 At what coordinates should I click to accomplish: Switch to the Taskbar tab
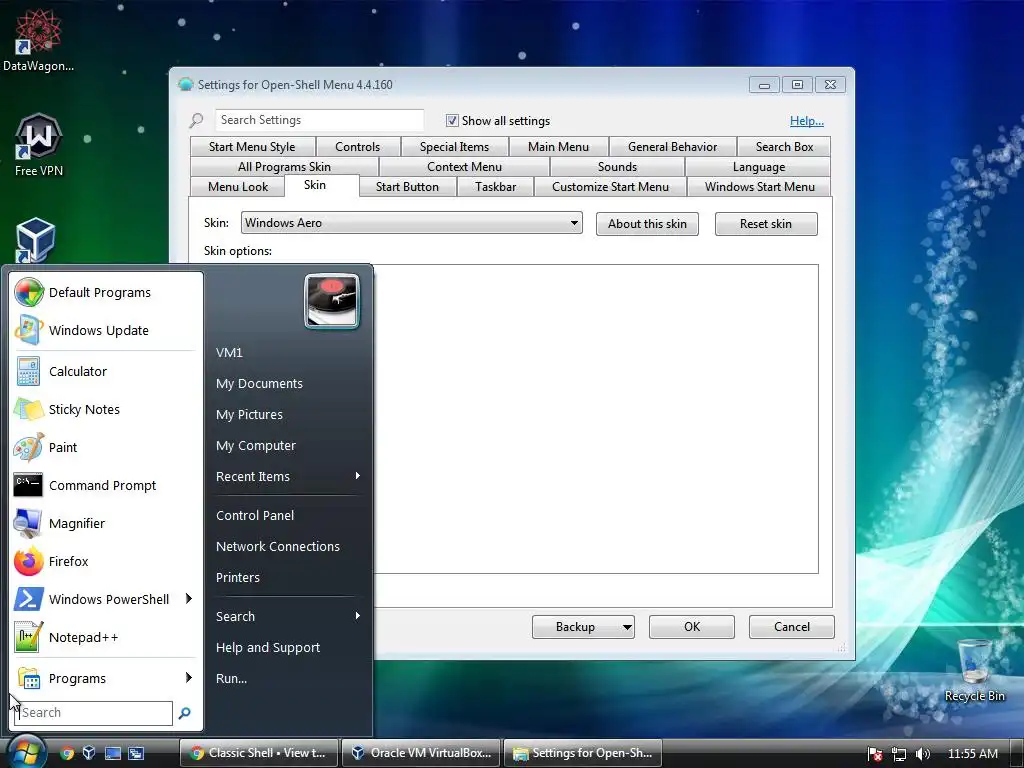[x=496, y=187]
